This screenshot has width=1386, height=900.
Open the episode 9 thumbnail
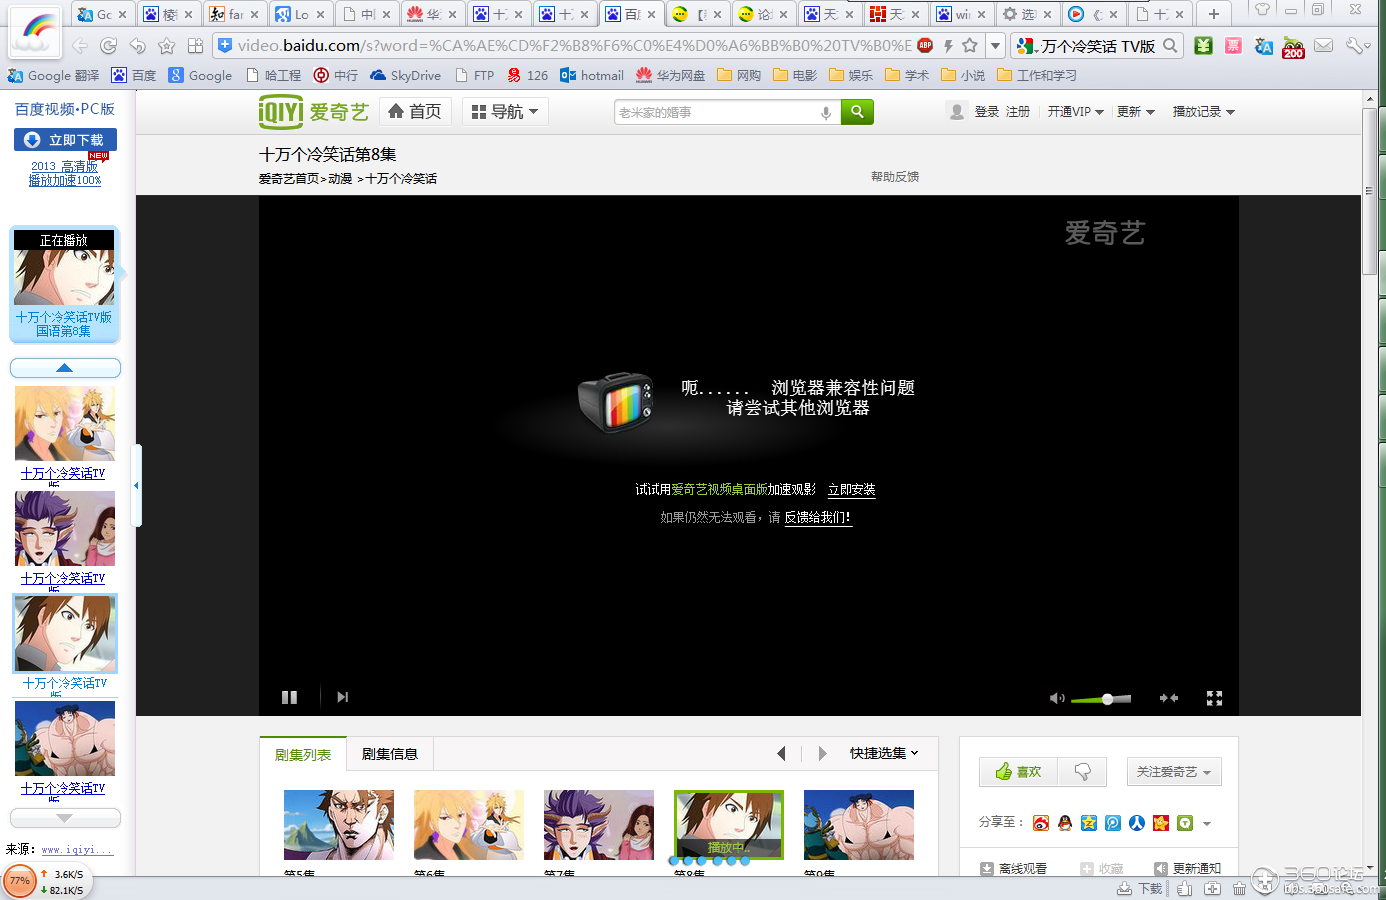(x=859, y=825)
